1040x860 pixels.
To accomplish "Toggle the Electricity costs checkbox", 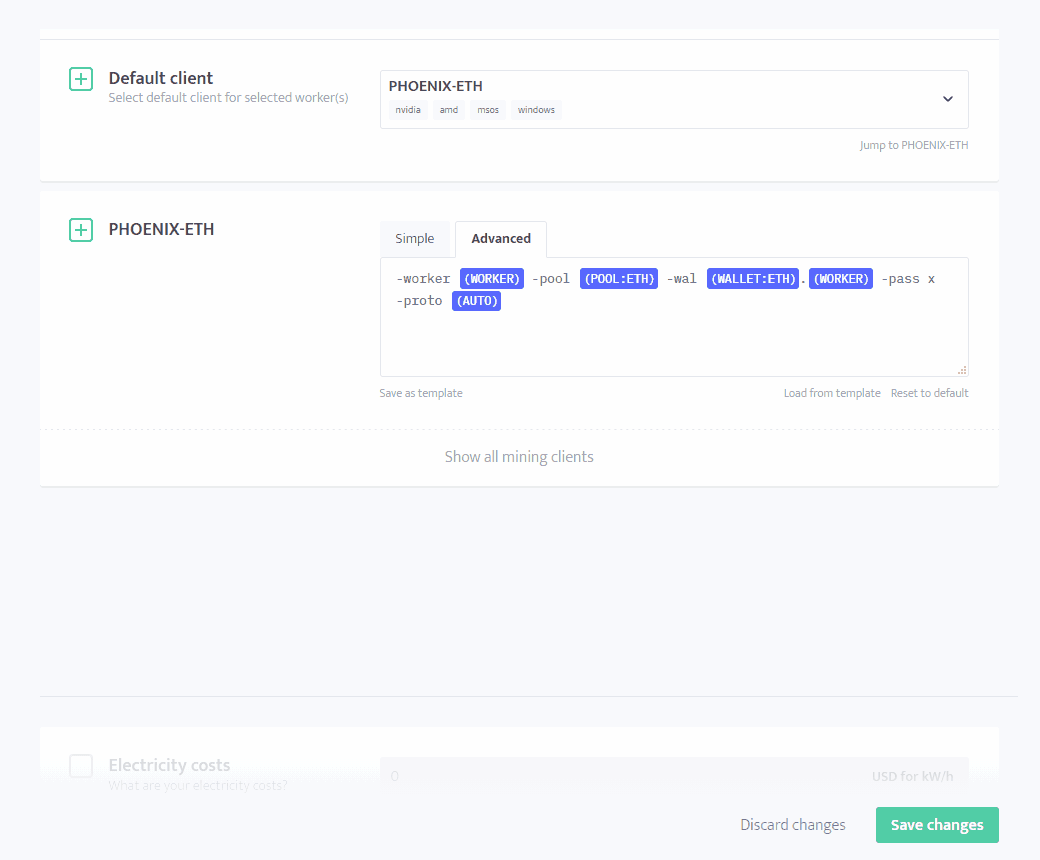I will point(81,766).
